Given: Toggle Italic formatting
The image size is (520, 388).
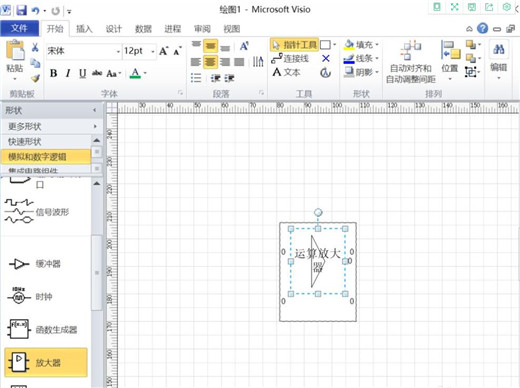Looking at the screenshot, I should (x=68, y=73).
